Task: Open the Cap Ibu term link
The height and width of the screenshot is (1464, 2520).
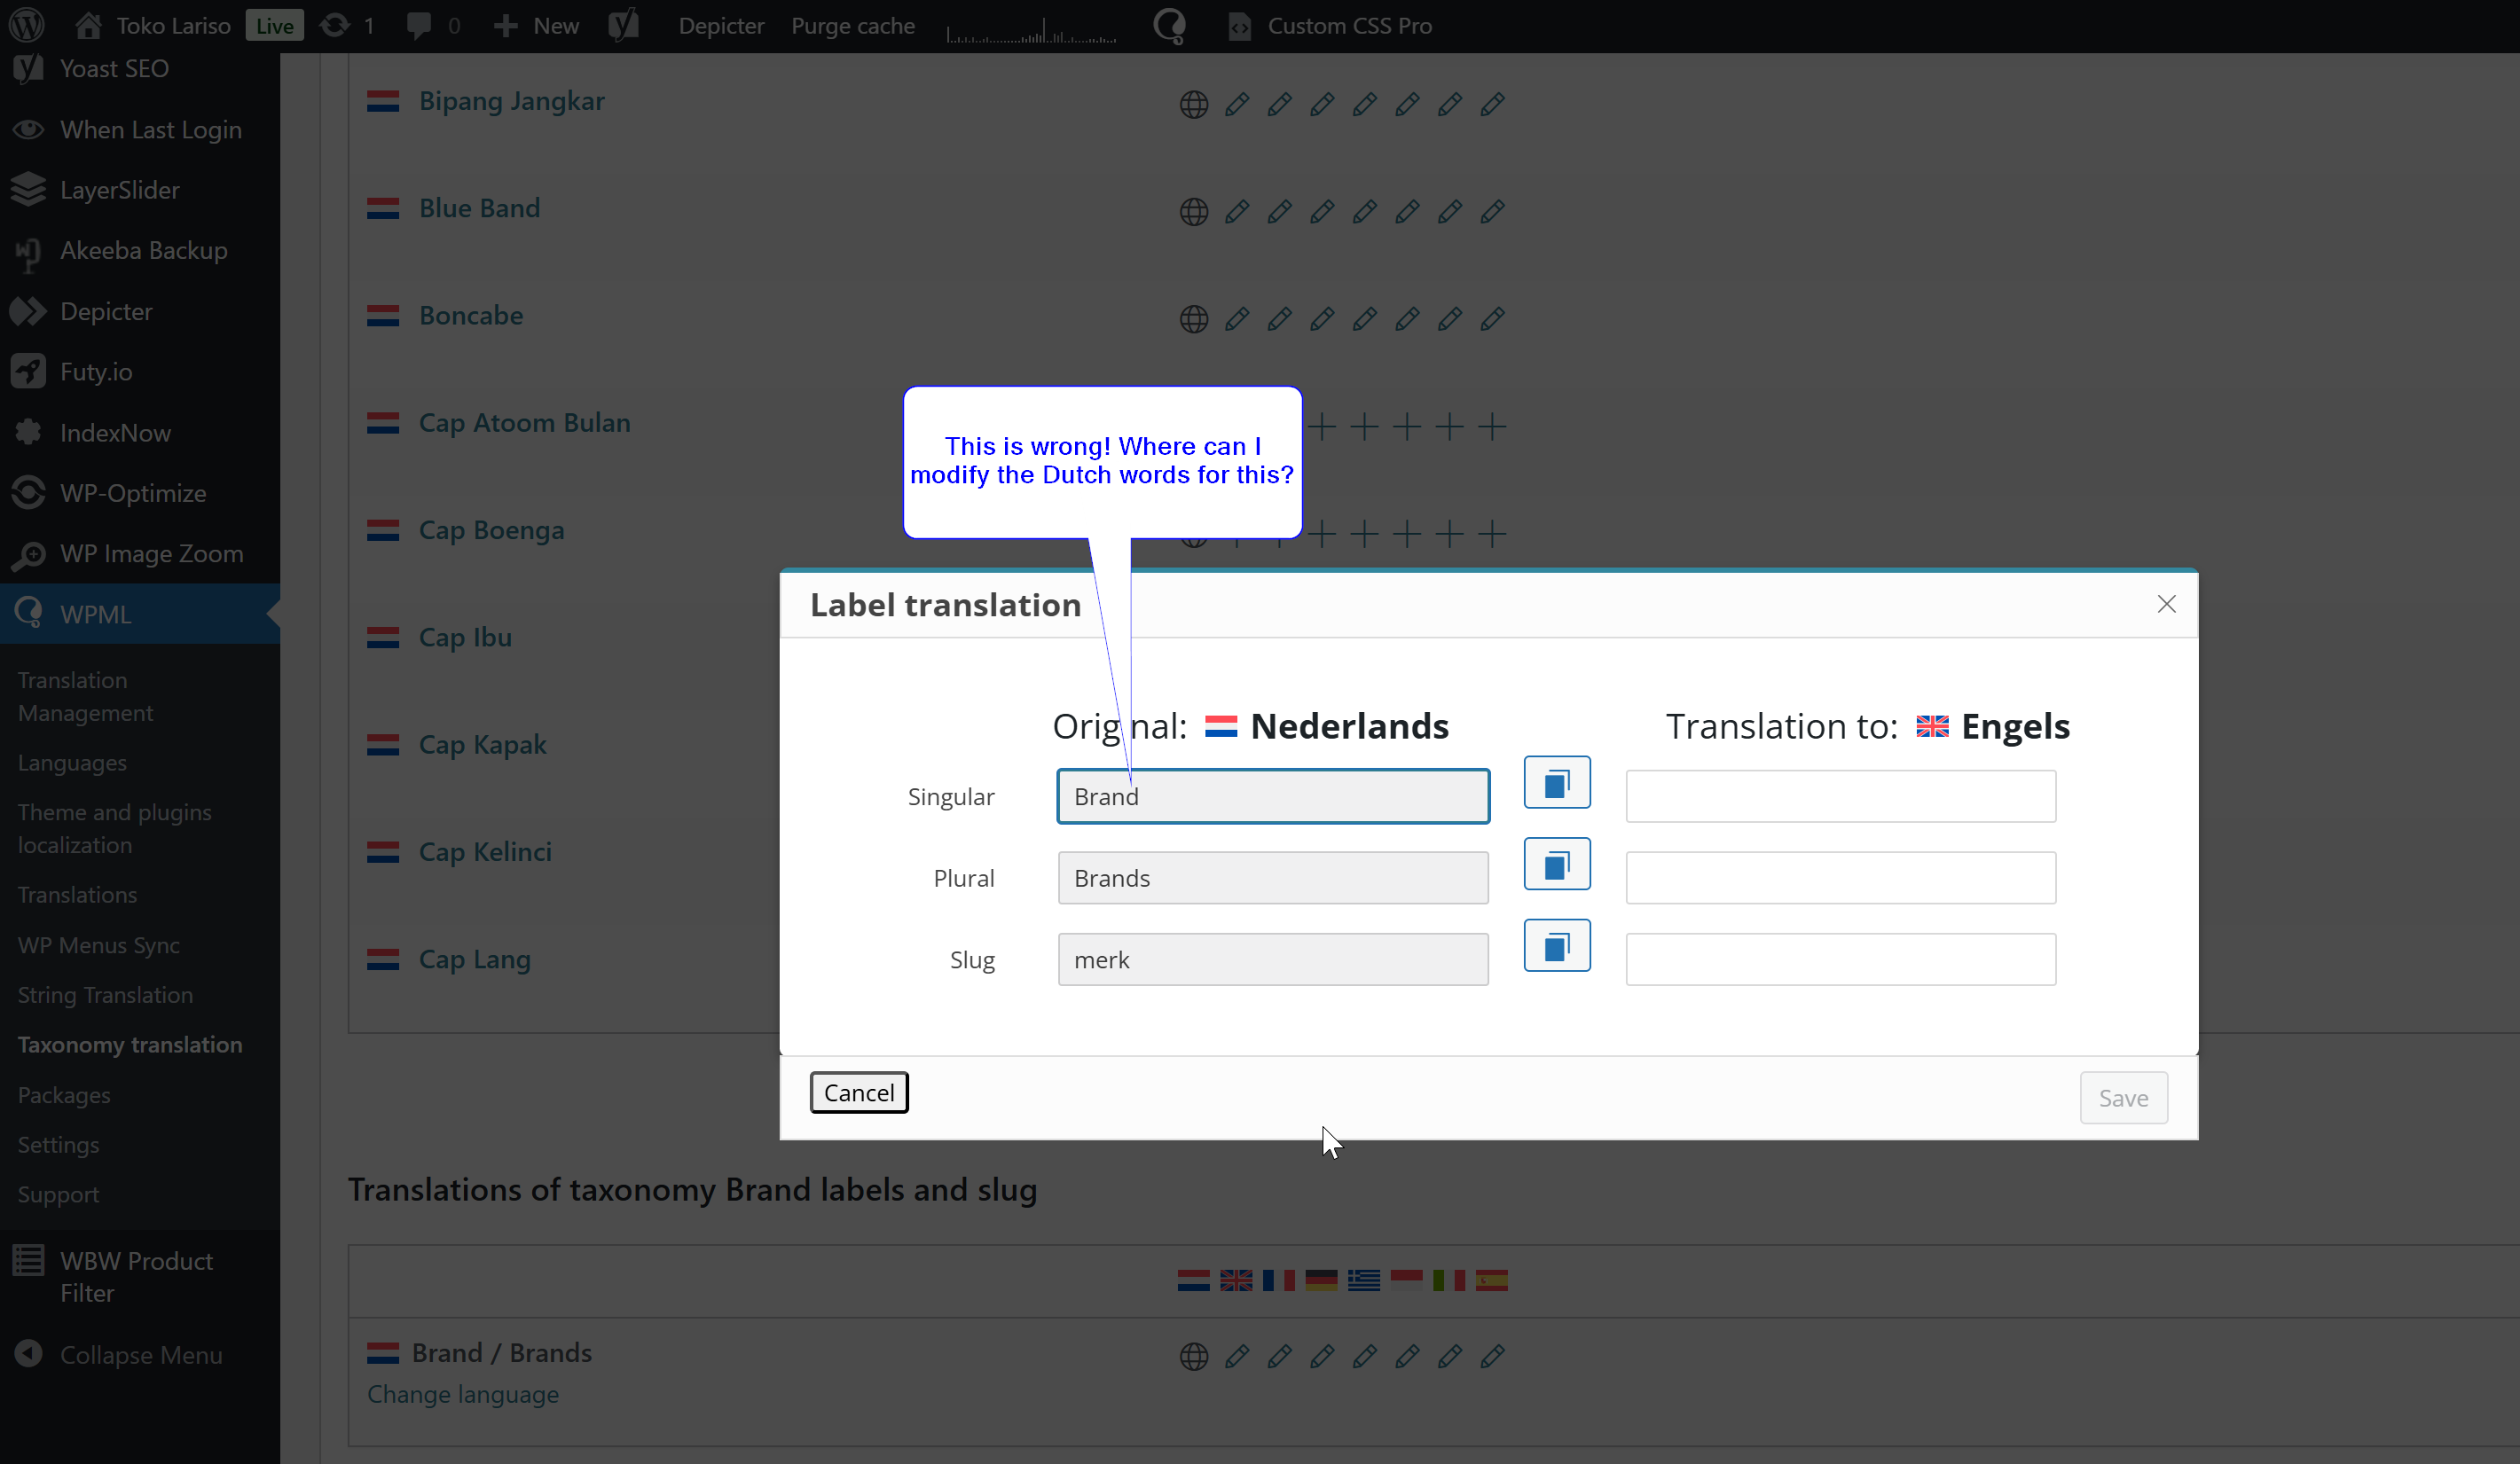Action: [x=465, y=637]
